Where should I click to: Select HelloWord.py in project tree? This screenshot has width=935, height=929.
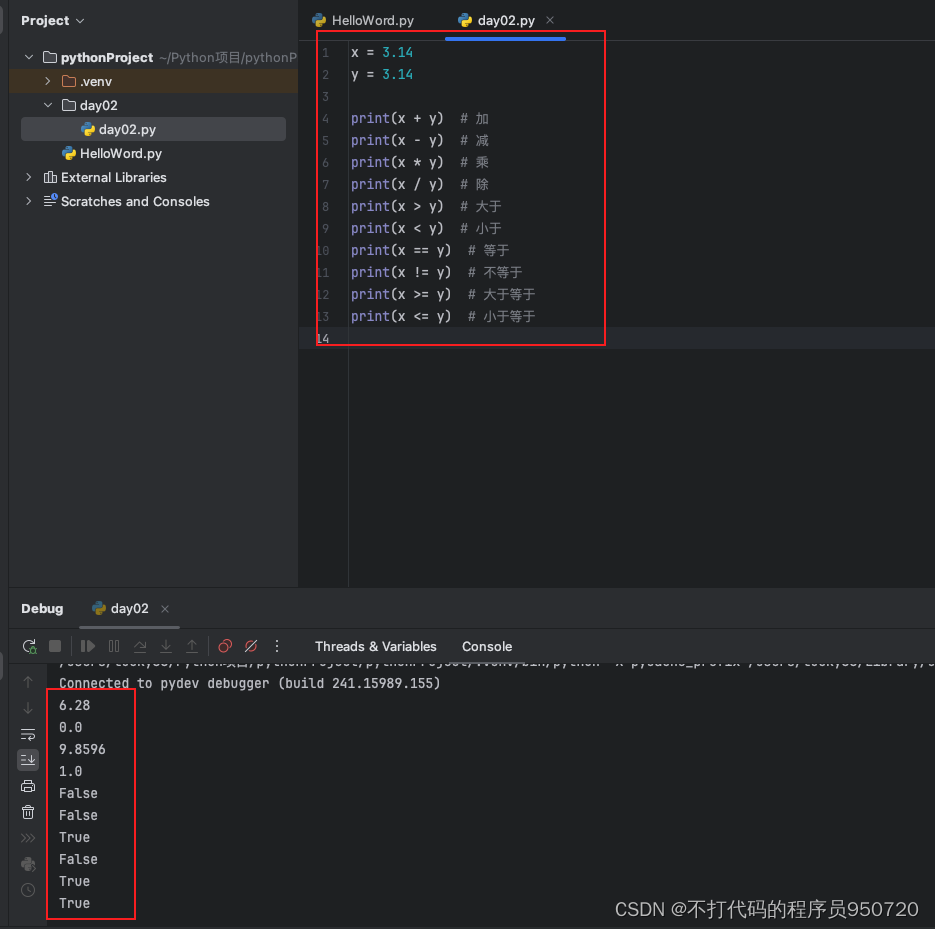point(153,153)
